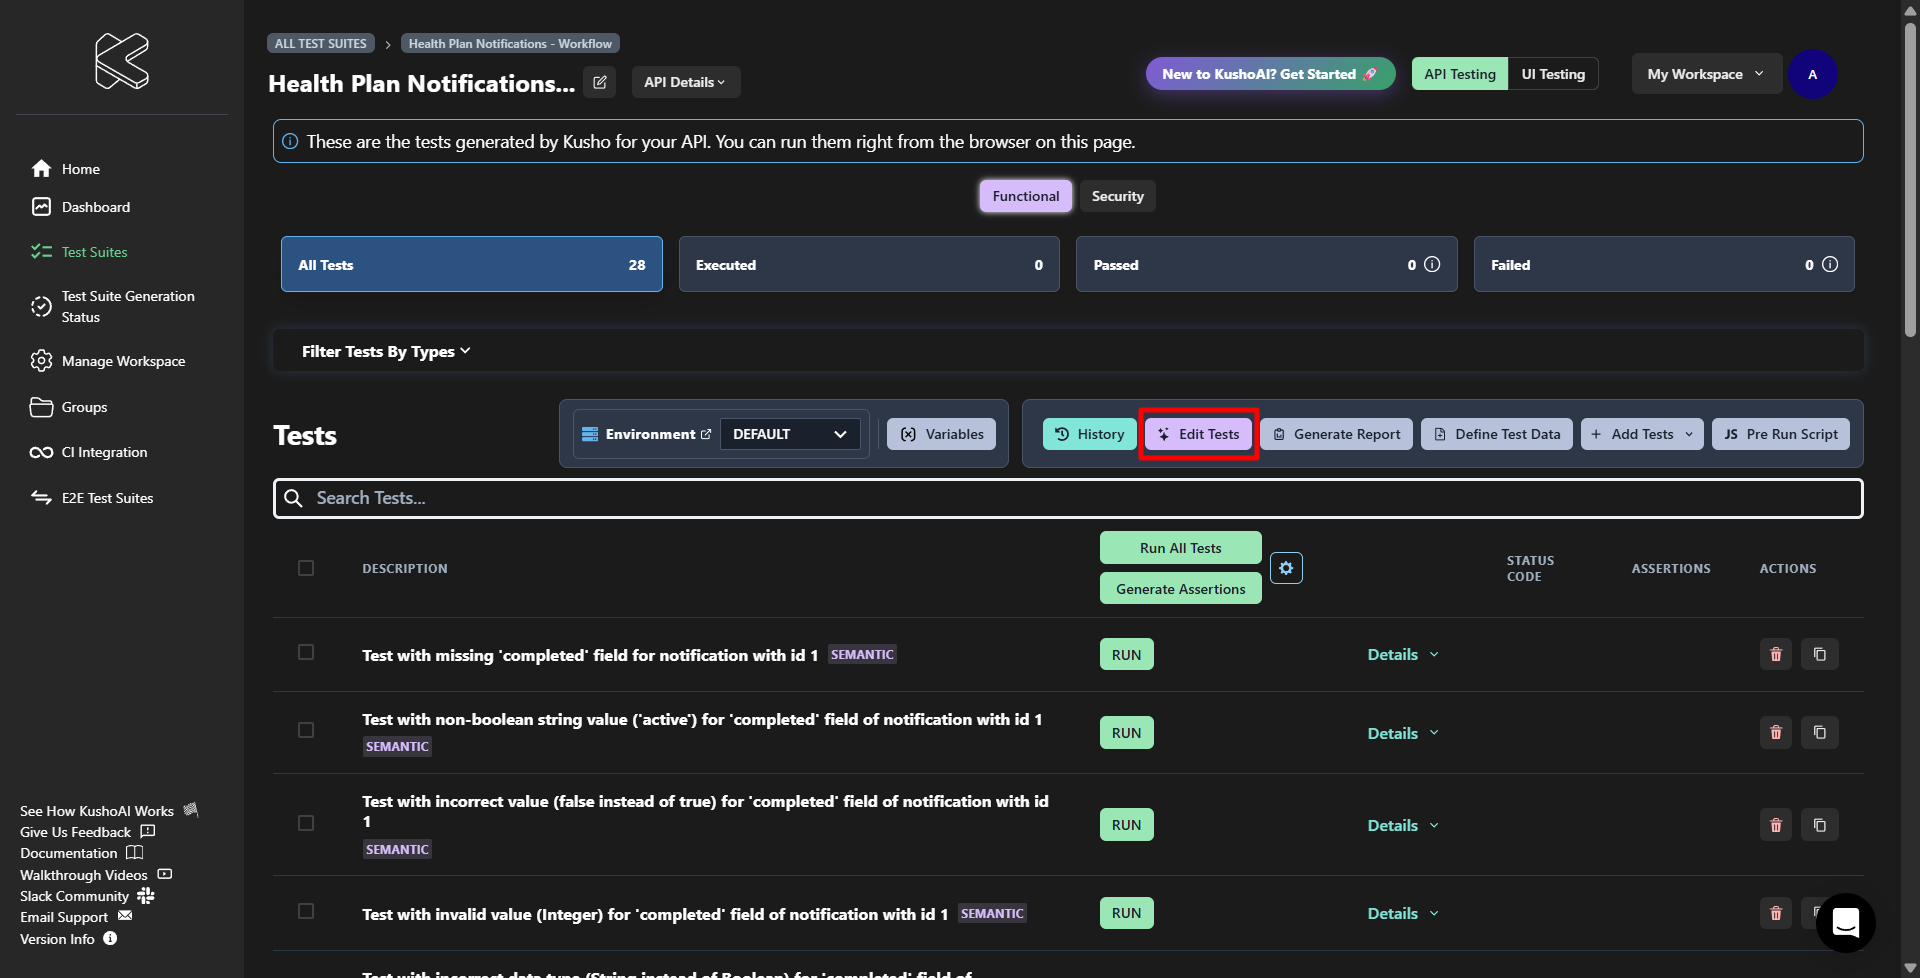Toggle the select-all tests checkbox

click(306, 568)
